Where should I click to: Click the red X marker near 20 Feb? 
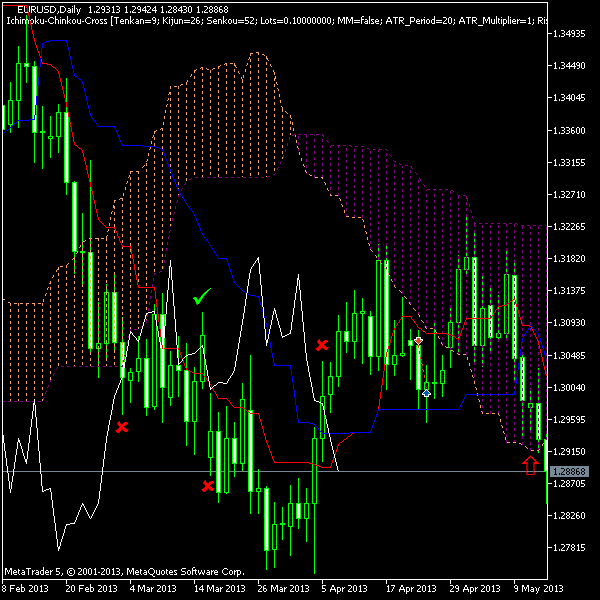click(122, 427)
